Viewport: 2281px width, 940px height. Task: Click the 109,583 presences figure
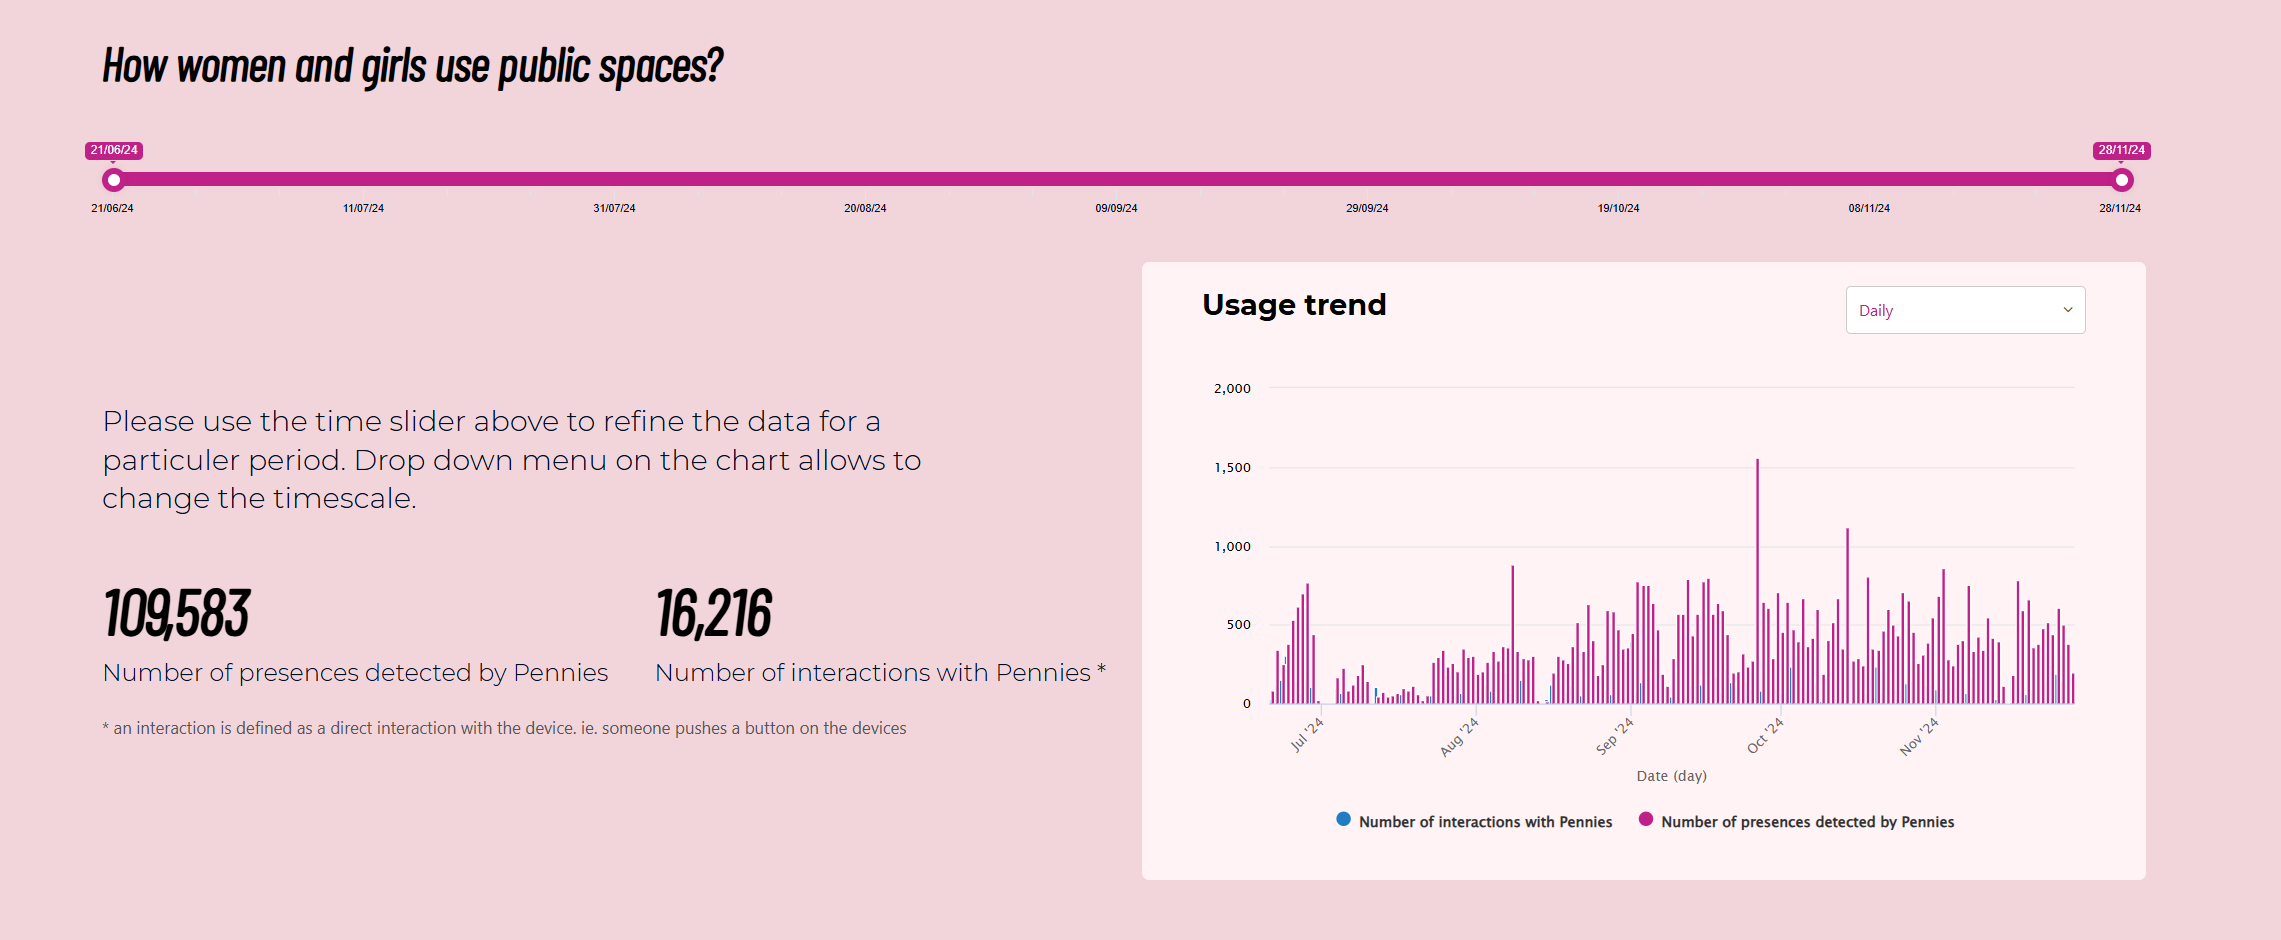tap(177, 613)
